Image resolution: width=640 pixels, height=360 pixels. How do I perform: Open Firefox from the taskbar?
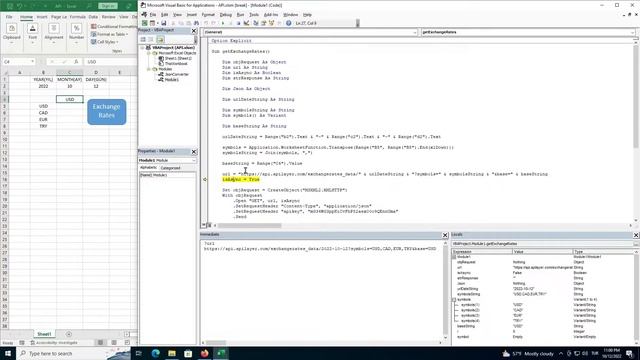(204, 353)
